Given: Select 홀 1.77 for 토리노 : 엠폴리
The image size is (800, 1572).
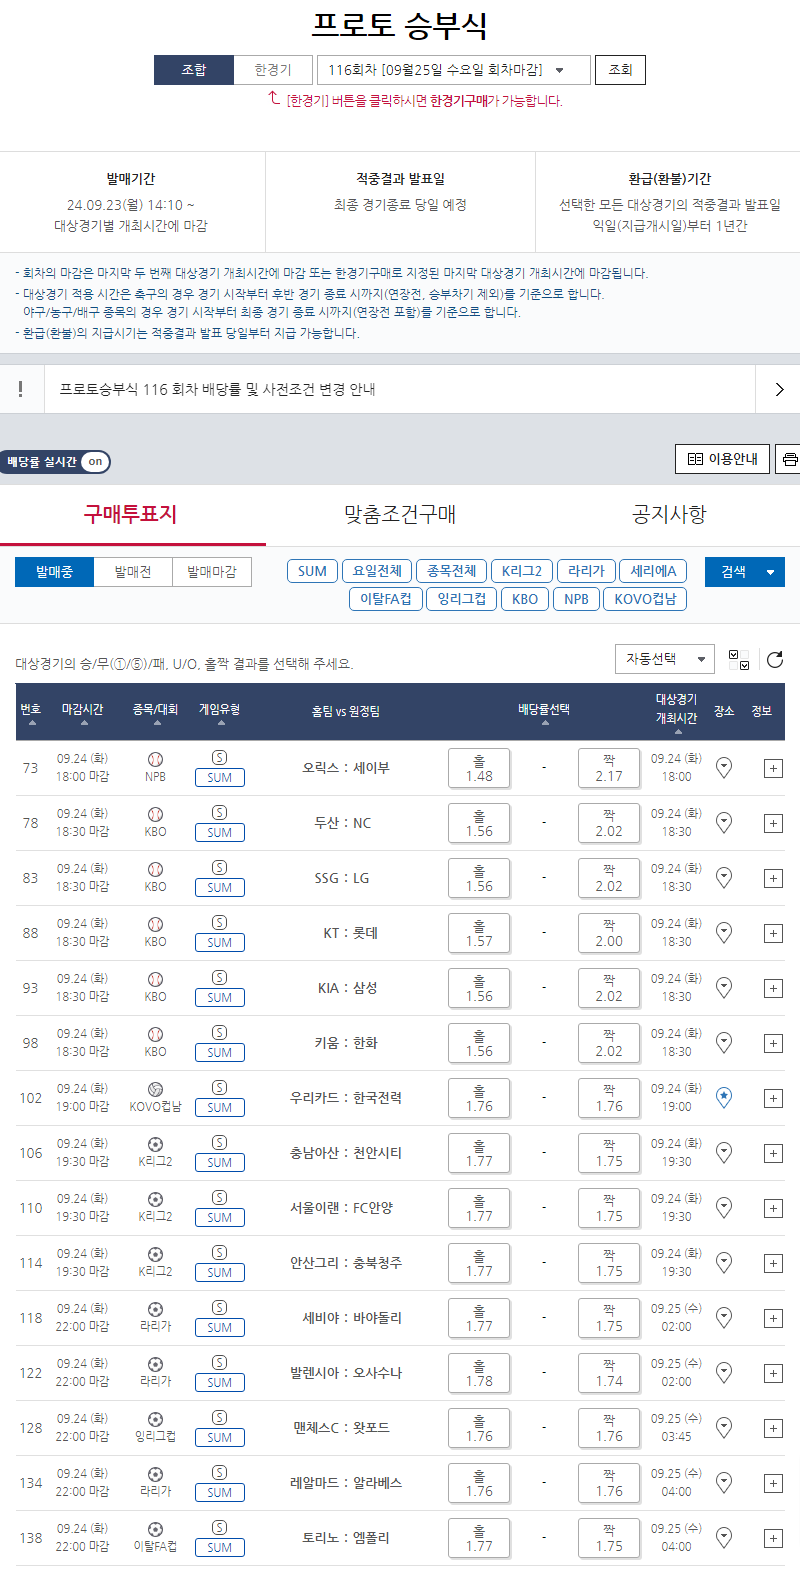Looking at the screenshot, I should 479,1538.
